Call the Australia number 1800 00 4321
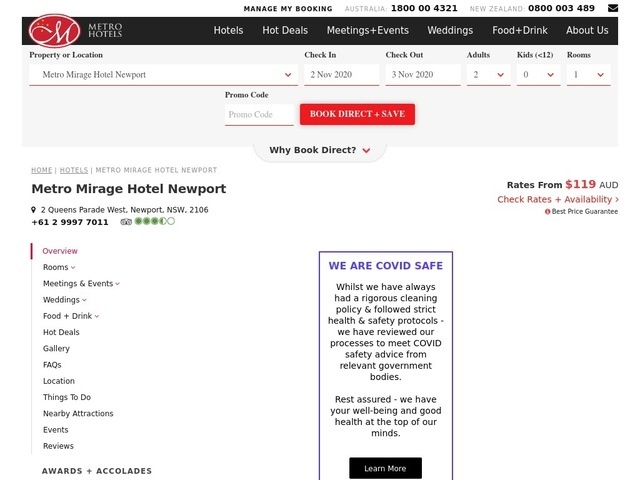This screenshot has width=640, height=480. 424,8
